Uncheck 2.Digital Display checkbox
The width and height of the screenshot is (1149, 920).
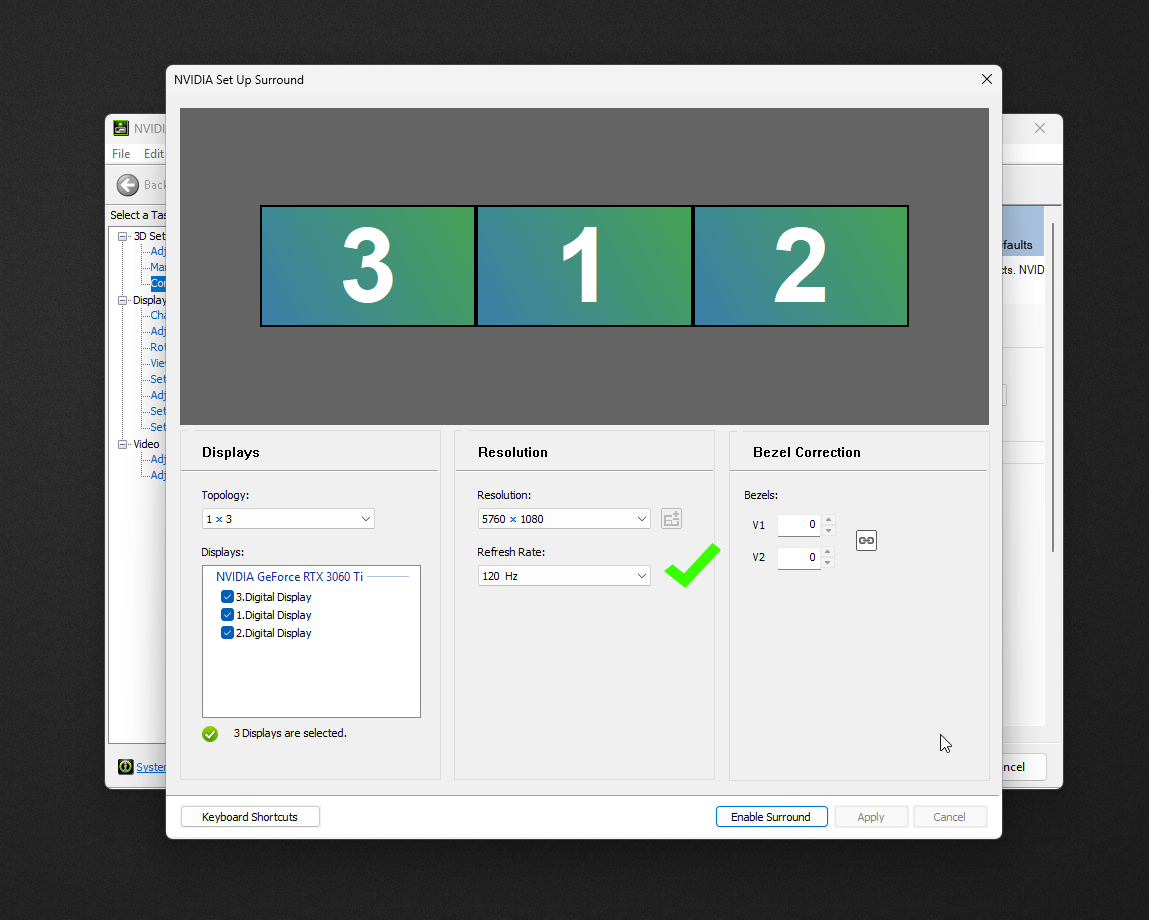click(x=227, y=633)
